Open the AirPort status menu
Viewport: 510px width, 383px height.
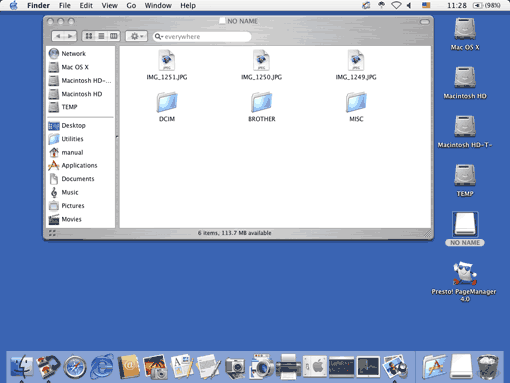[x=396, y=5]
